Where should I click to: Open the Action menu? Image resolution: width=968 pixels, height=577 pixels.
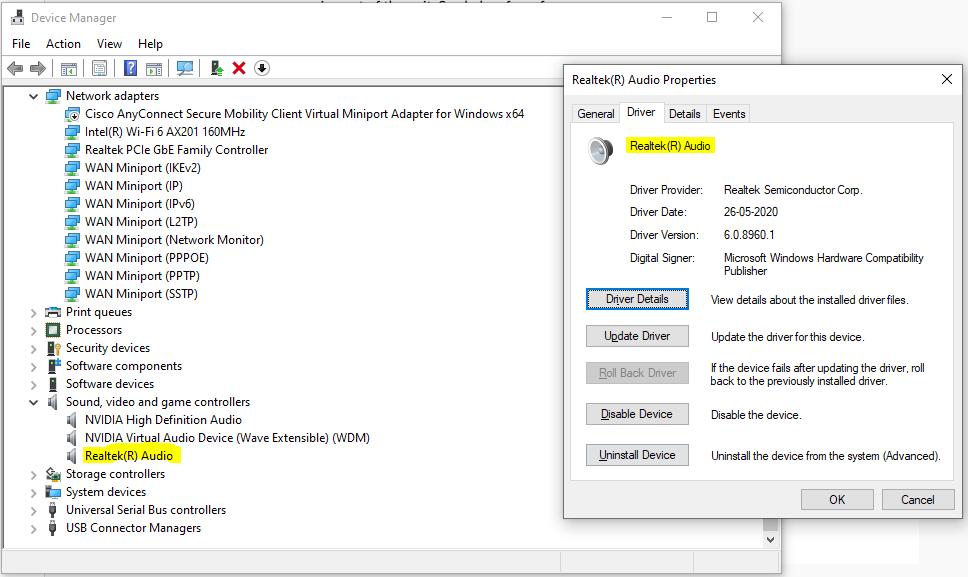[x=63, y=44]
